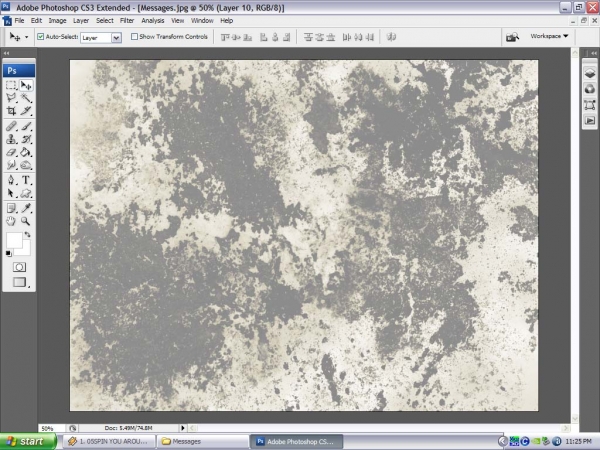Select the Lasso tool
Screen dimensions: 600x450
point(11,98)
